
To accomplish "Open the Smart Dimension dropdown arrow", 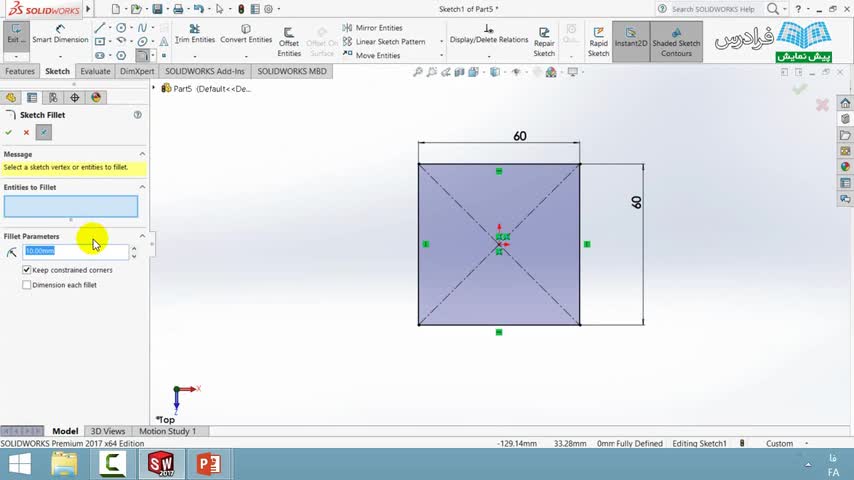I will pyautogui.click(x=60, y=56).
